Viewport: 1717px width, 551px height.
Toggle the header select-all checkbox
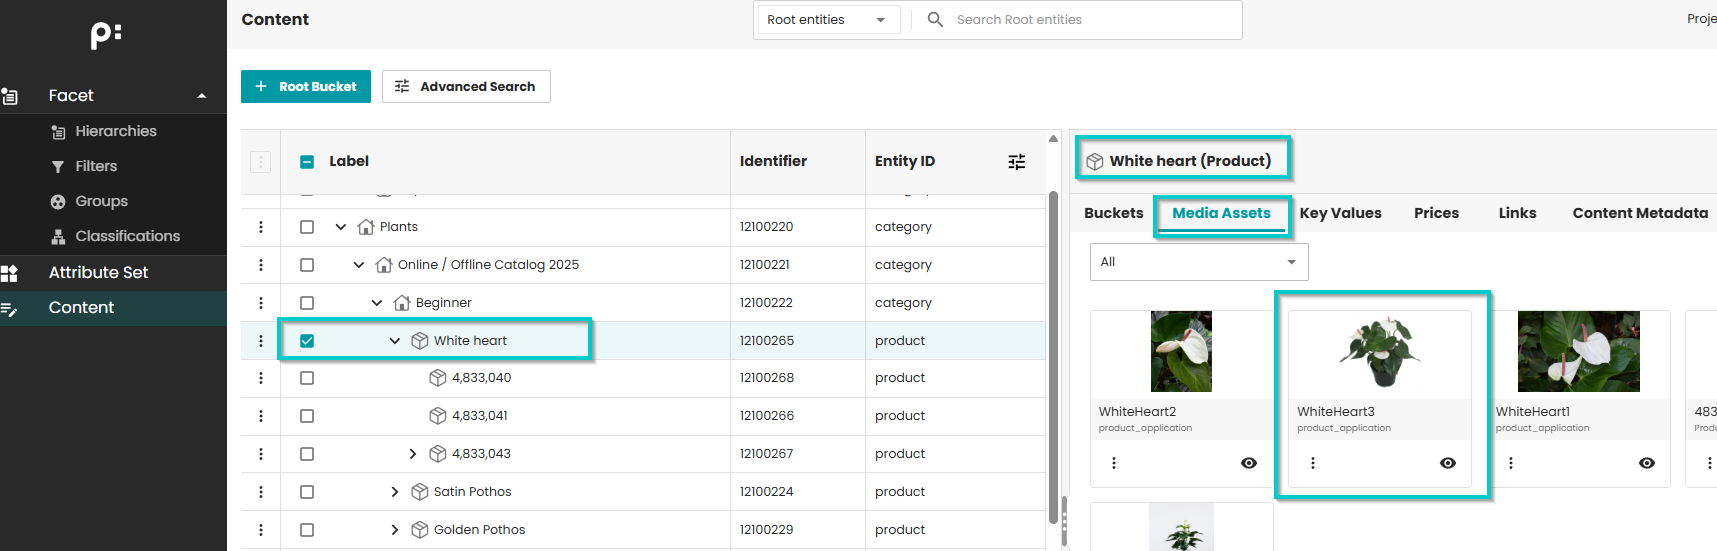point(307,161)
